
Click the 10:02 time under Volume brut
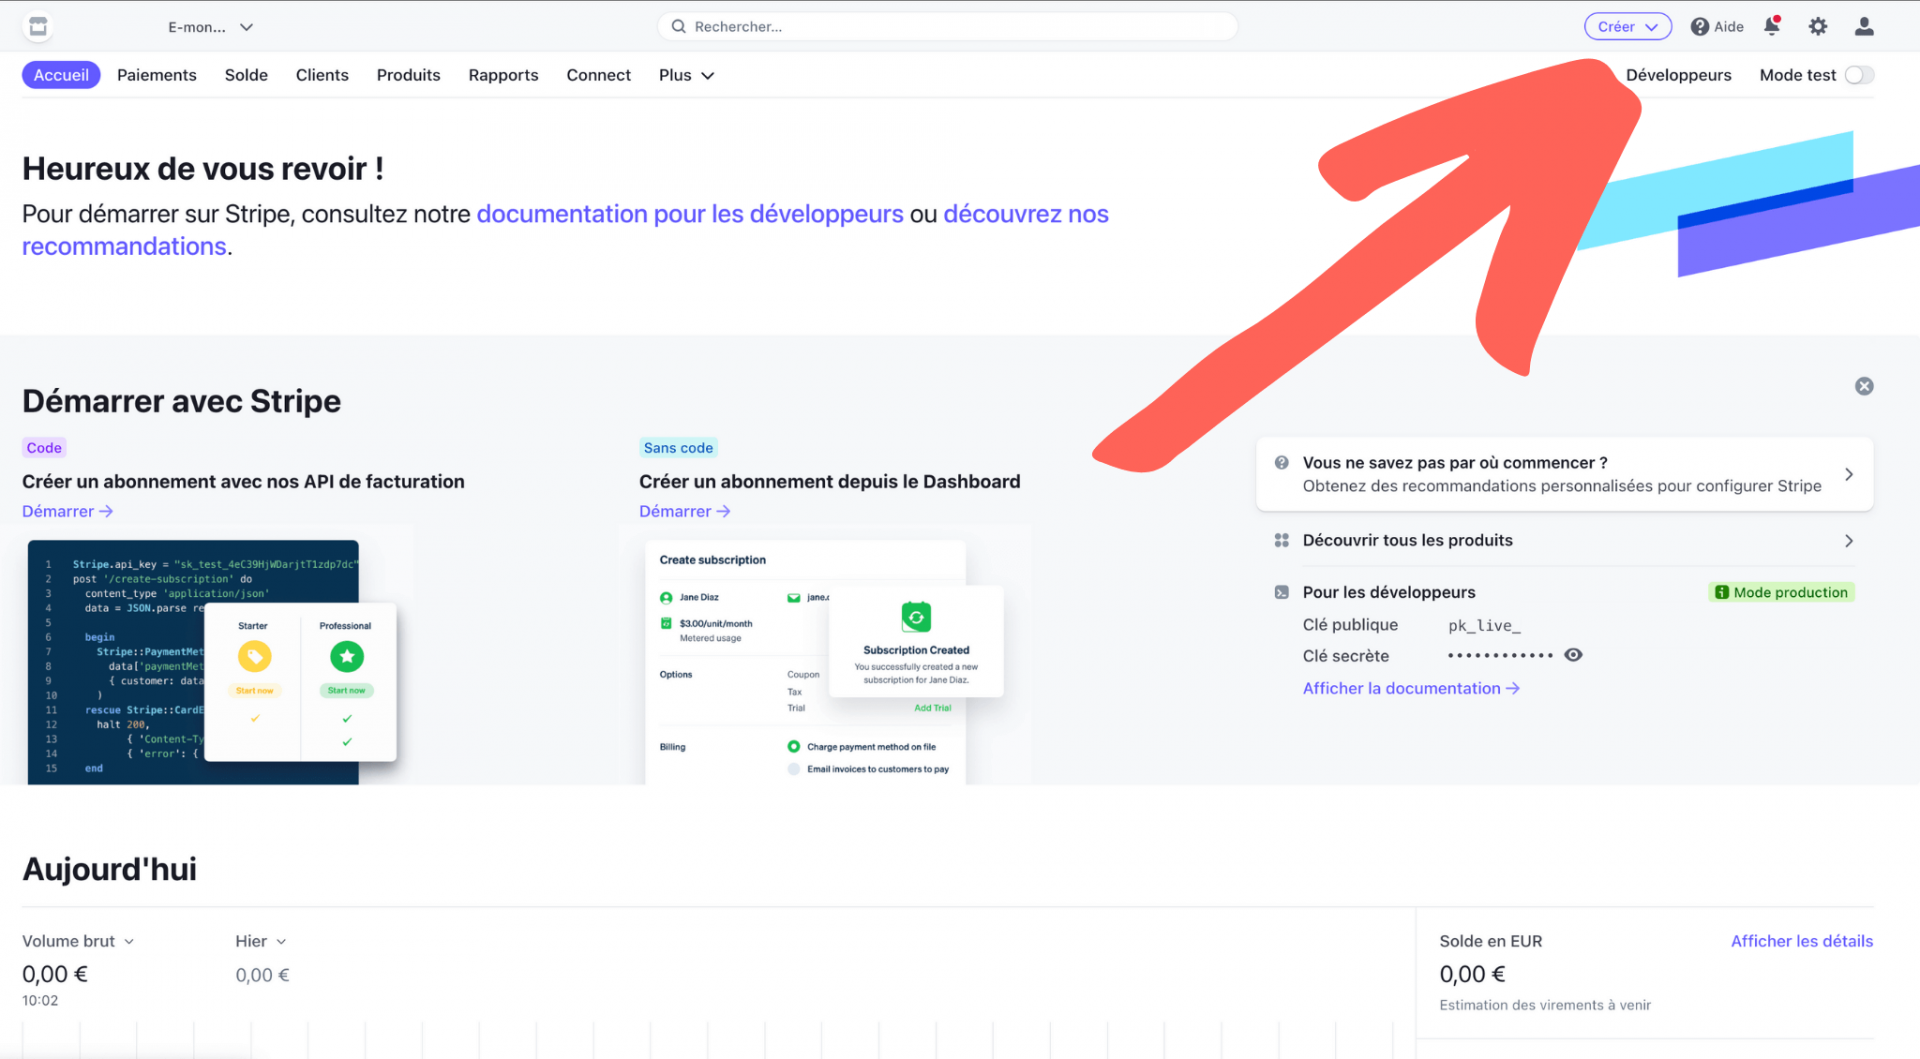tap(40, 1001)
